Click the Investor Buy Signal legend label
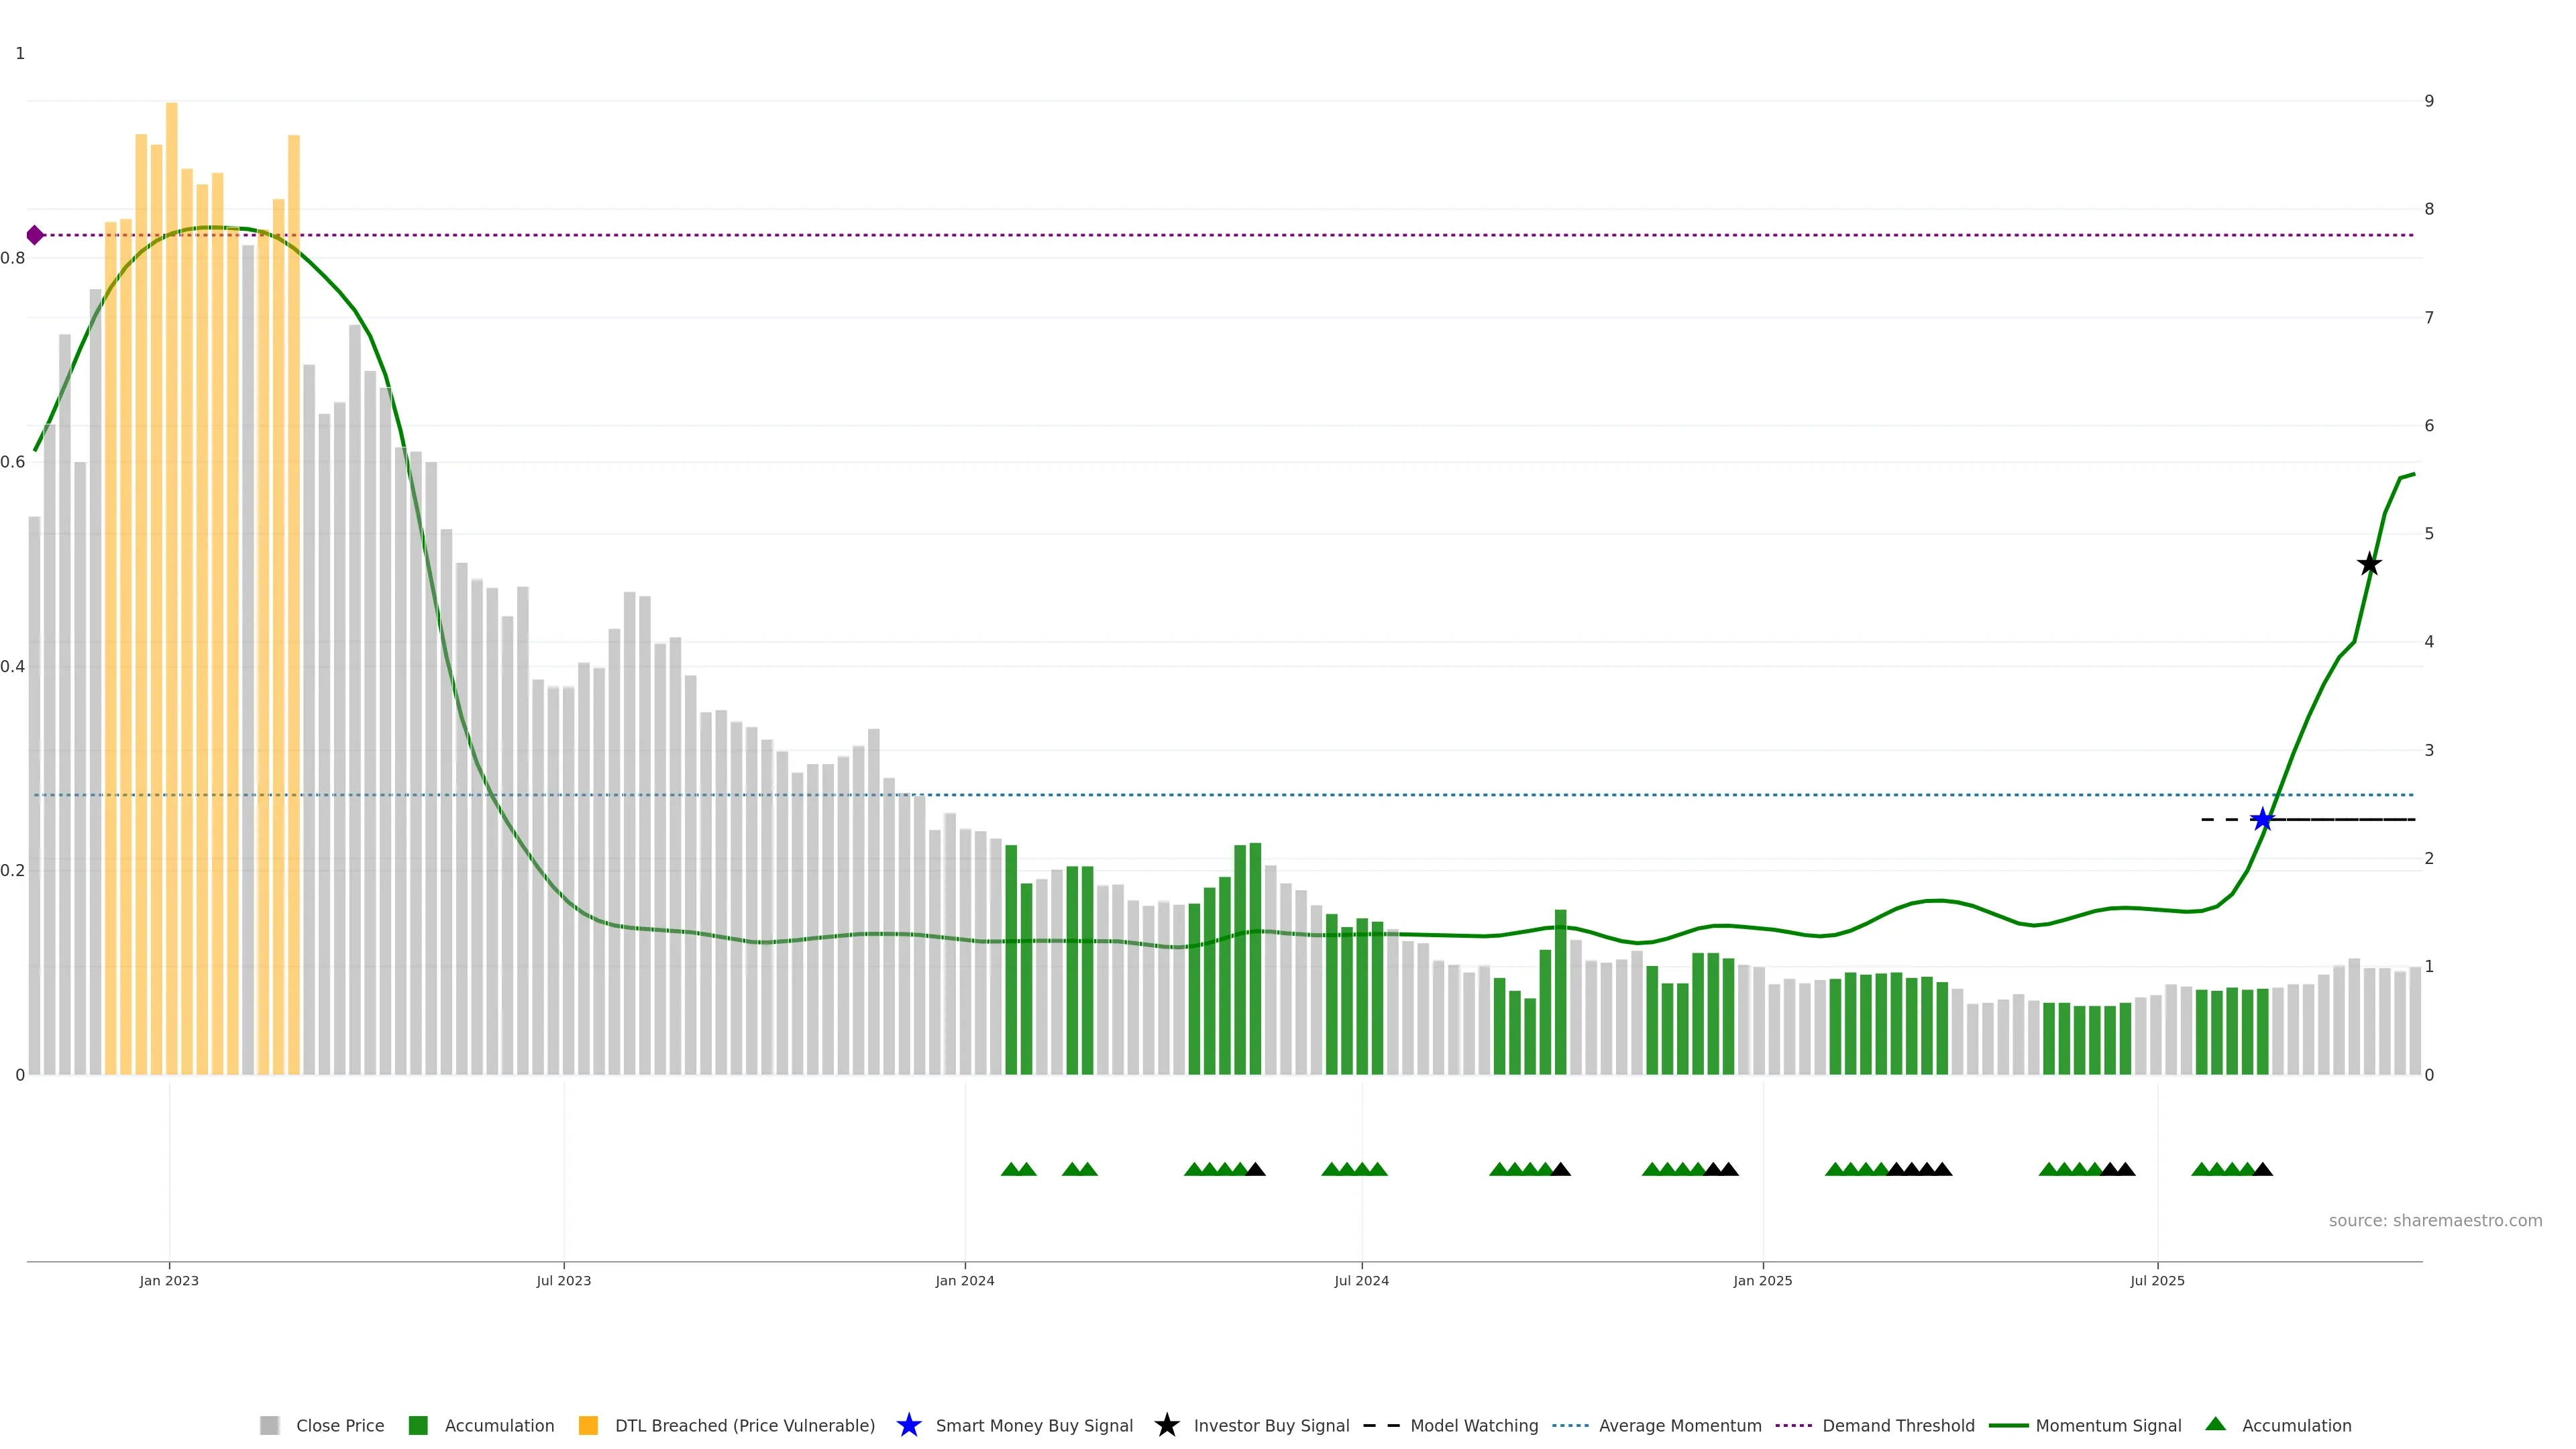The image size is (2576, 1449). (1271, 1425)
